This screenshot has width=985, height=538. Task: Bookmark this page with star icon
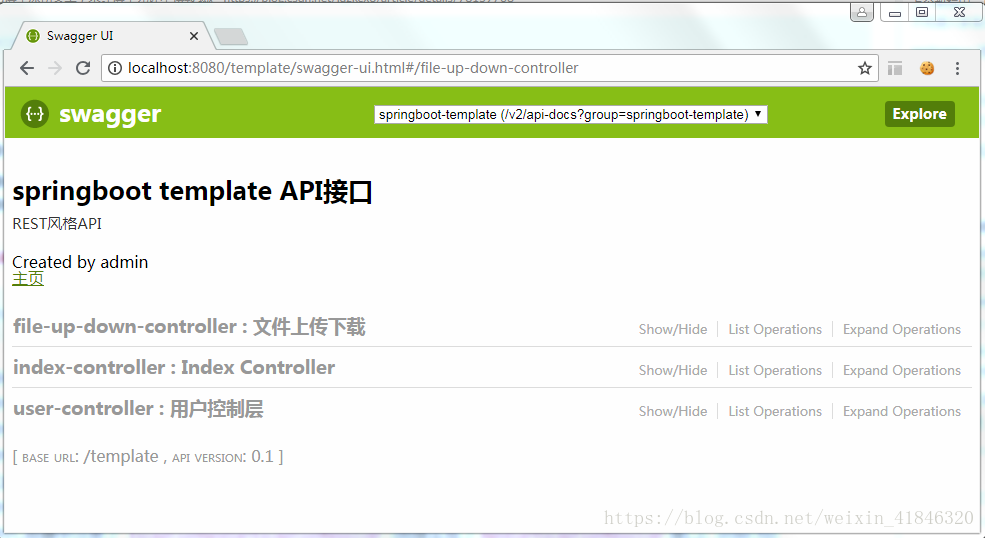pos(865,68)
